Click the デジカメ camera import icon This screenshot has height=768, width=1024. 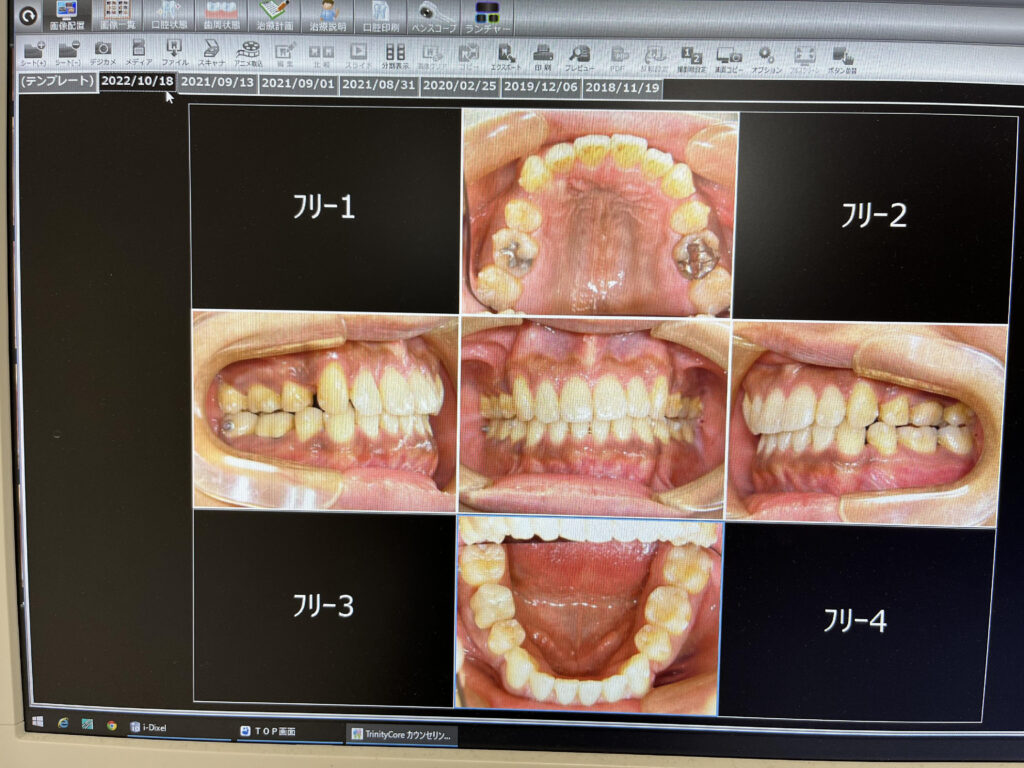[x=102, y=52]
